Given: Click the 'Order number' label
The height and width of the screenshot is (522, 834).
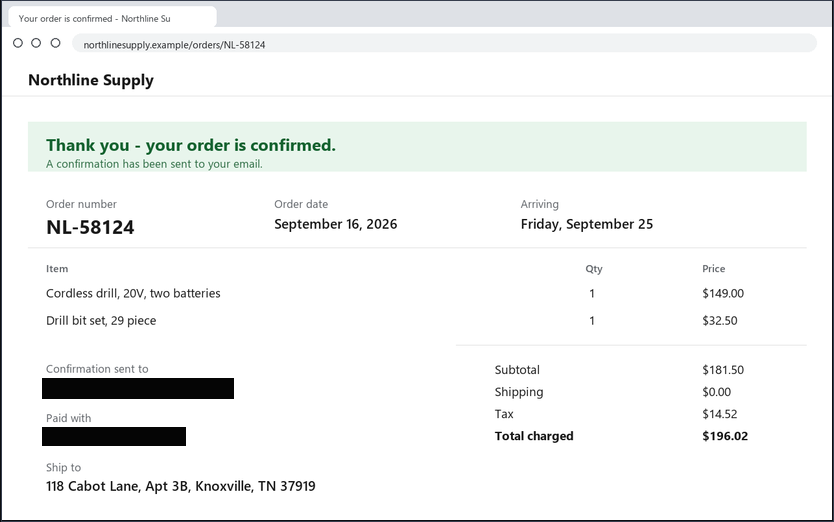Looking at the screenshot, I should (x=81, y=204).
